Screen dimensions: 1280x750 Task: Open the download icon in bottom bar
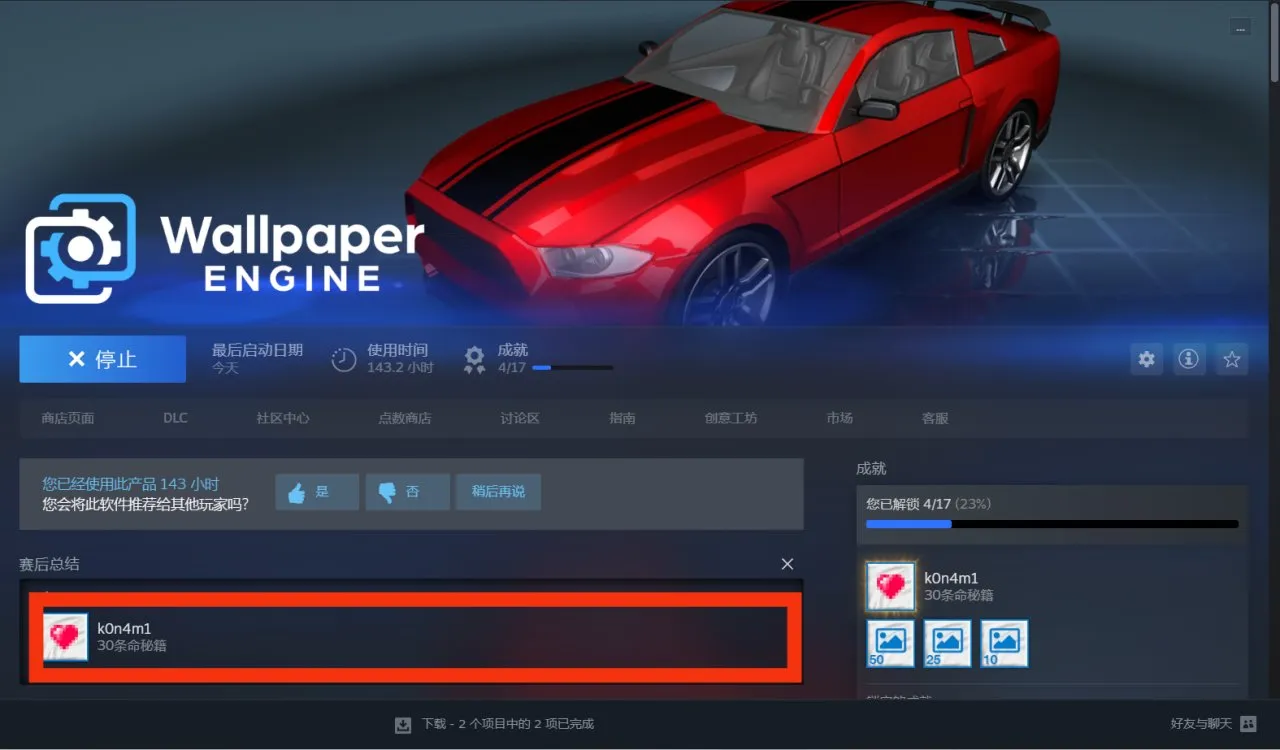pyautogui.click(x=403, y=724)
